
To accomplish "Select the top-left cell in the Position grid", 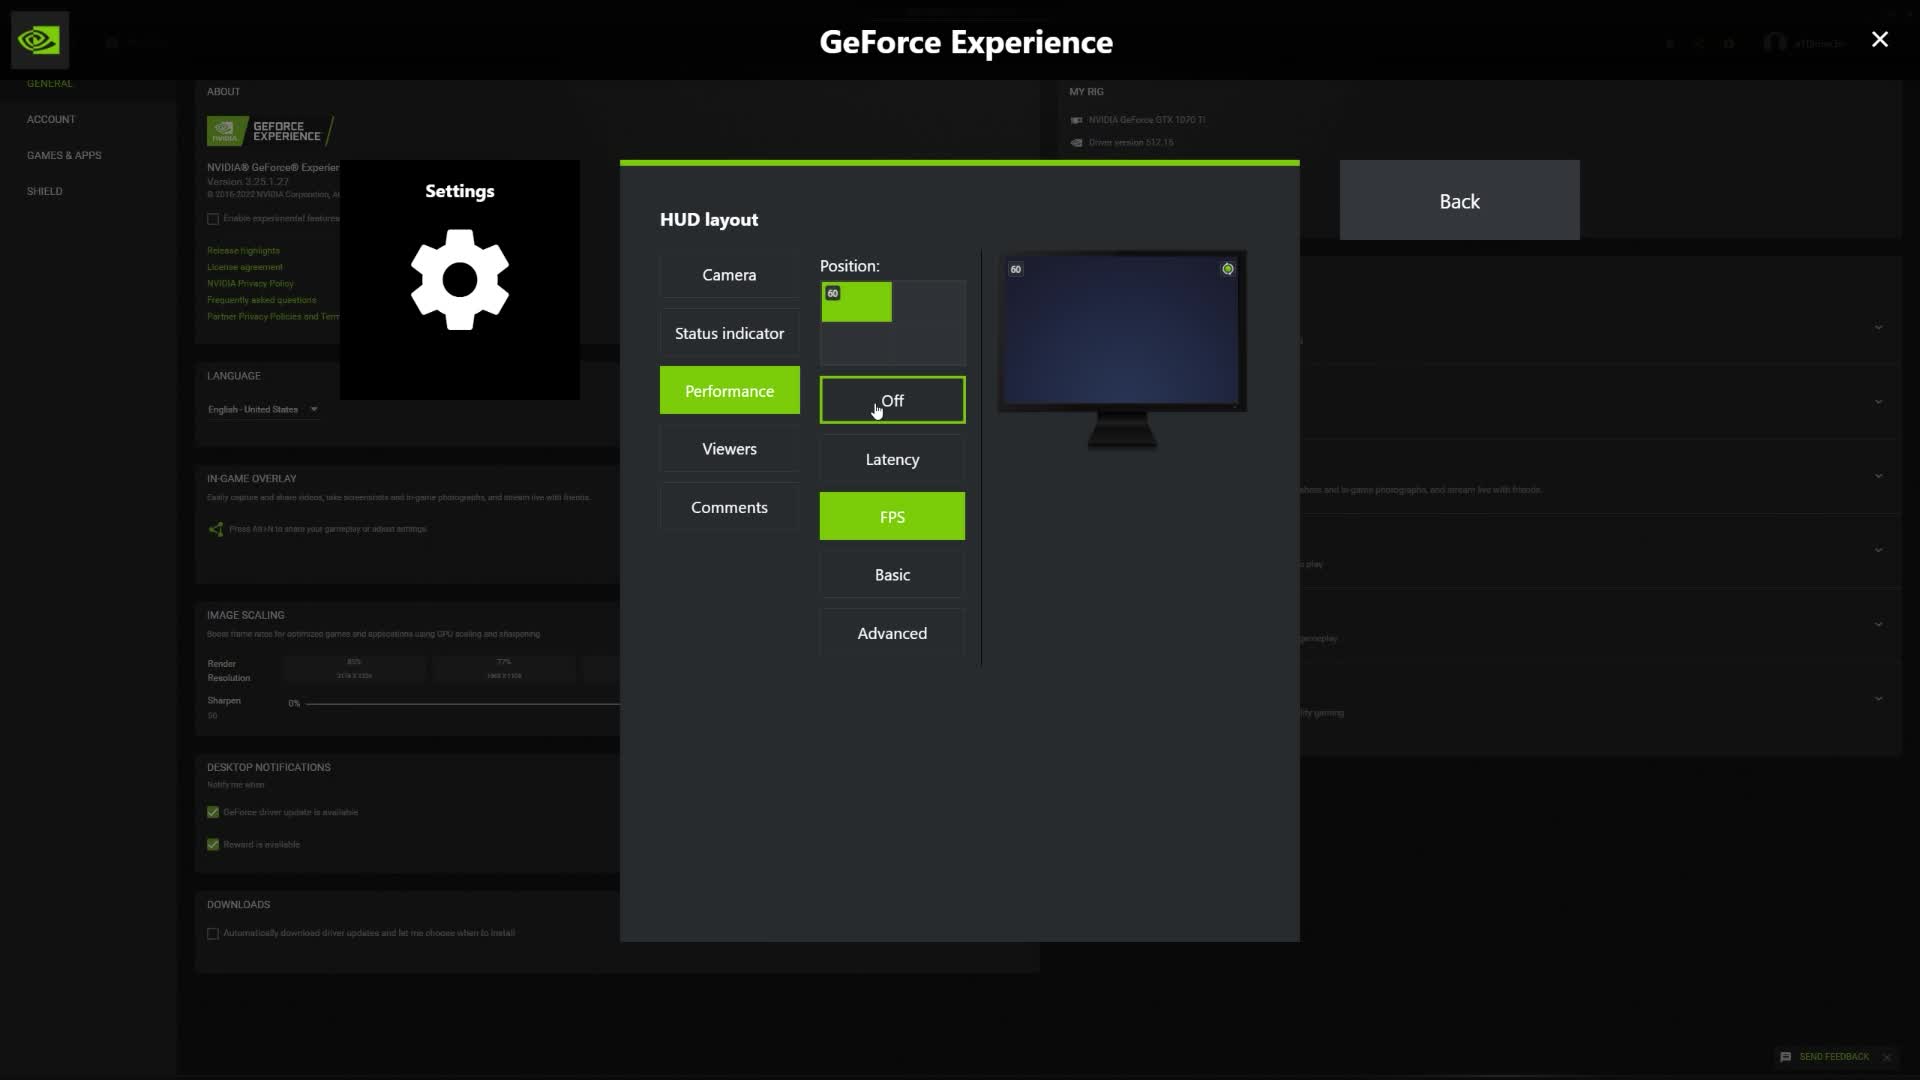I will (856, 302).
